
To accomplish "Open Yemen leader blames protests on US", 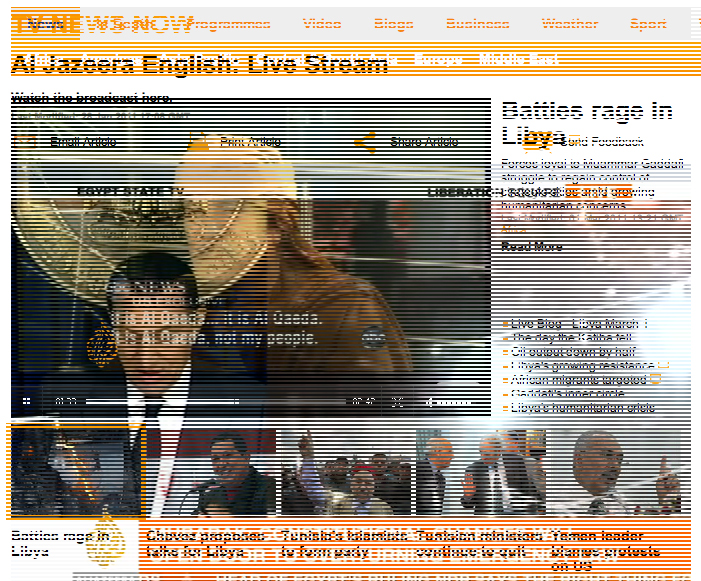I will point(605,551).
